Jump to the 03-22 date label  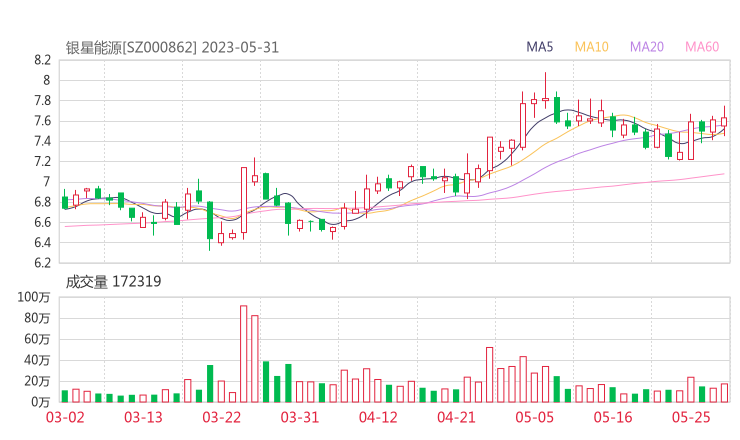pos(221,417)
